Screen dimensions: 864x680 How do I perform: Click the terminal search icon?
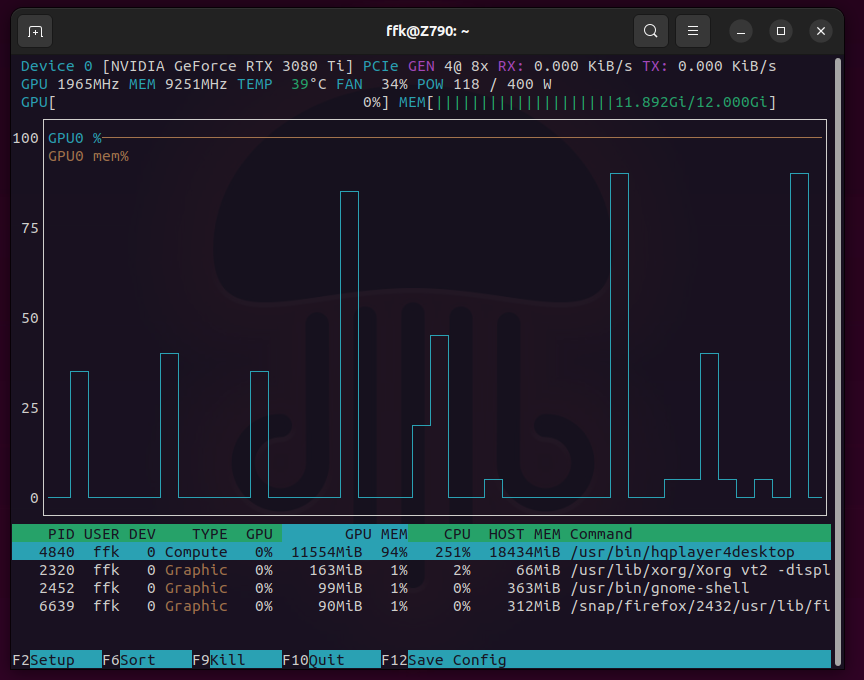pyautogui.click(x=650, y=31)
